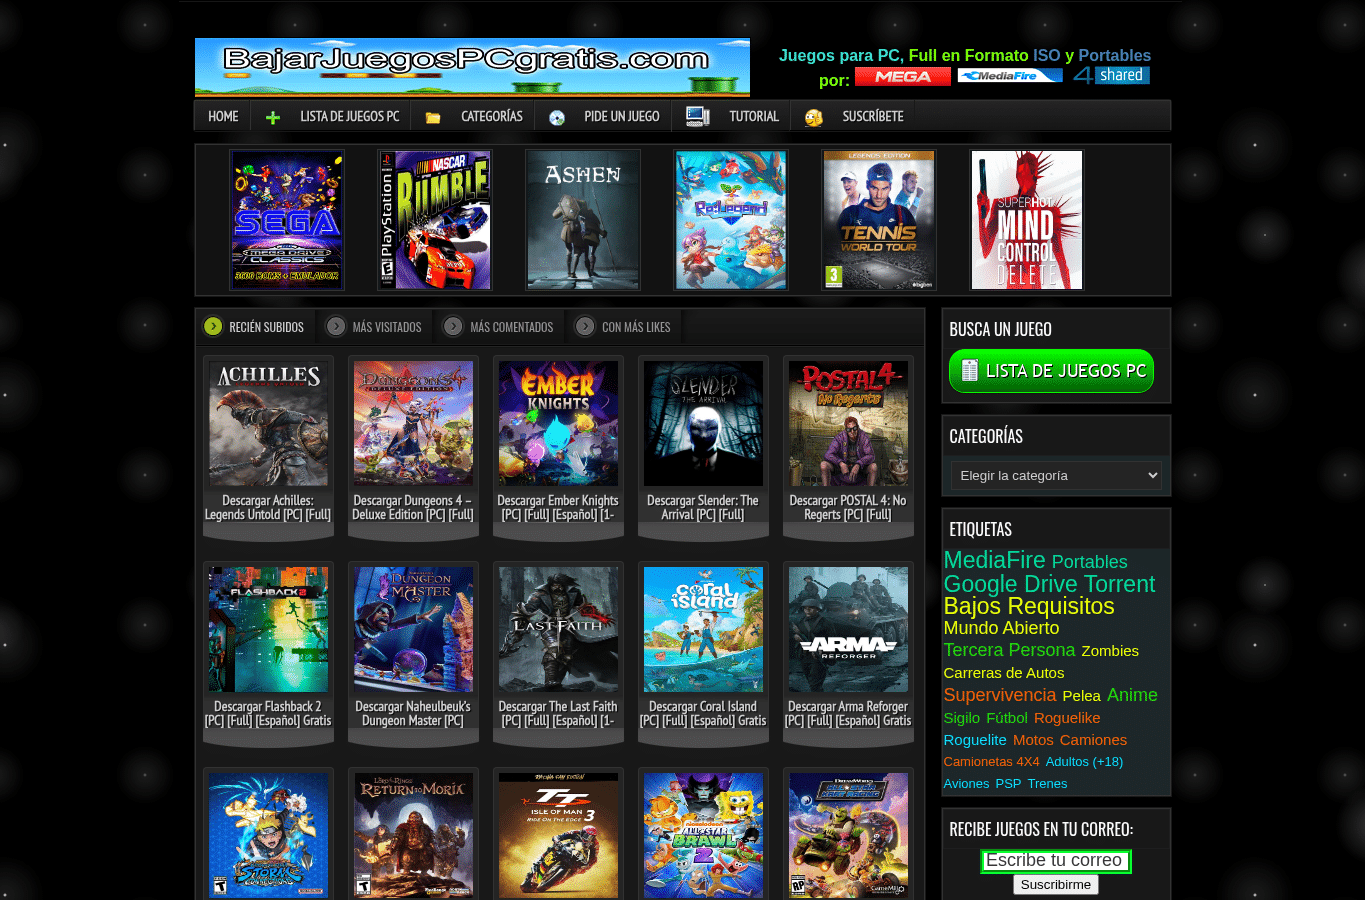The width and height of the screenshot is (1365, 900).
Task: Open the Tennis World Tour cover
Action: point(879,220)
